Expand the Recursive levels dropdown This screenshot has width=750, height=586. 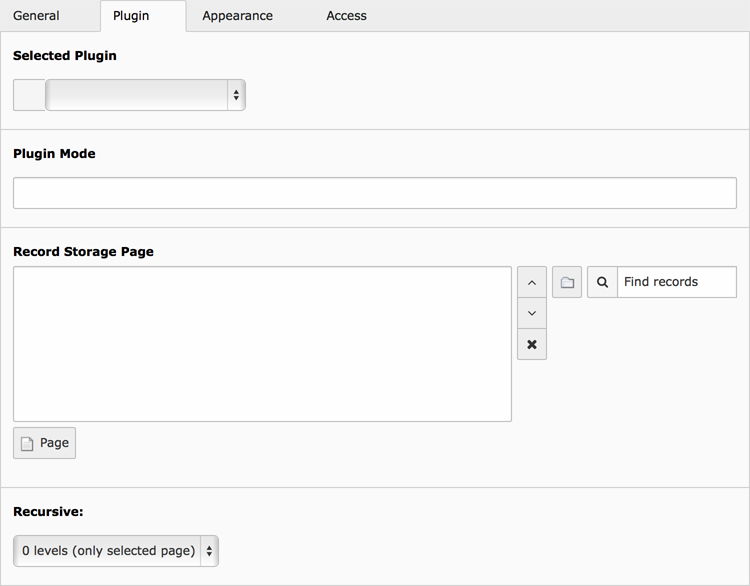click(116, 550)
